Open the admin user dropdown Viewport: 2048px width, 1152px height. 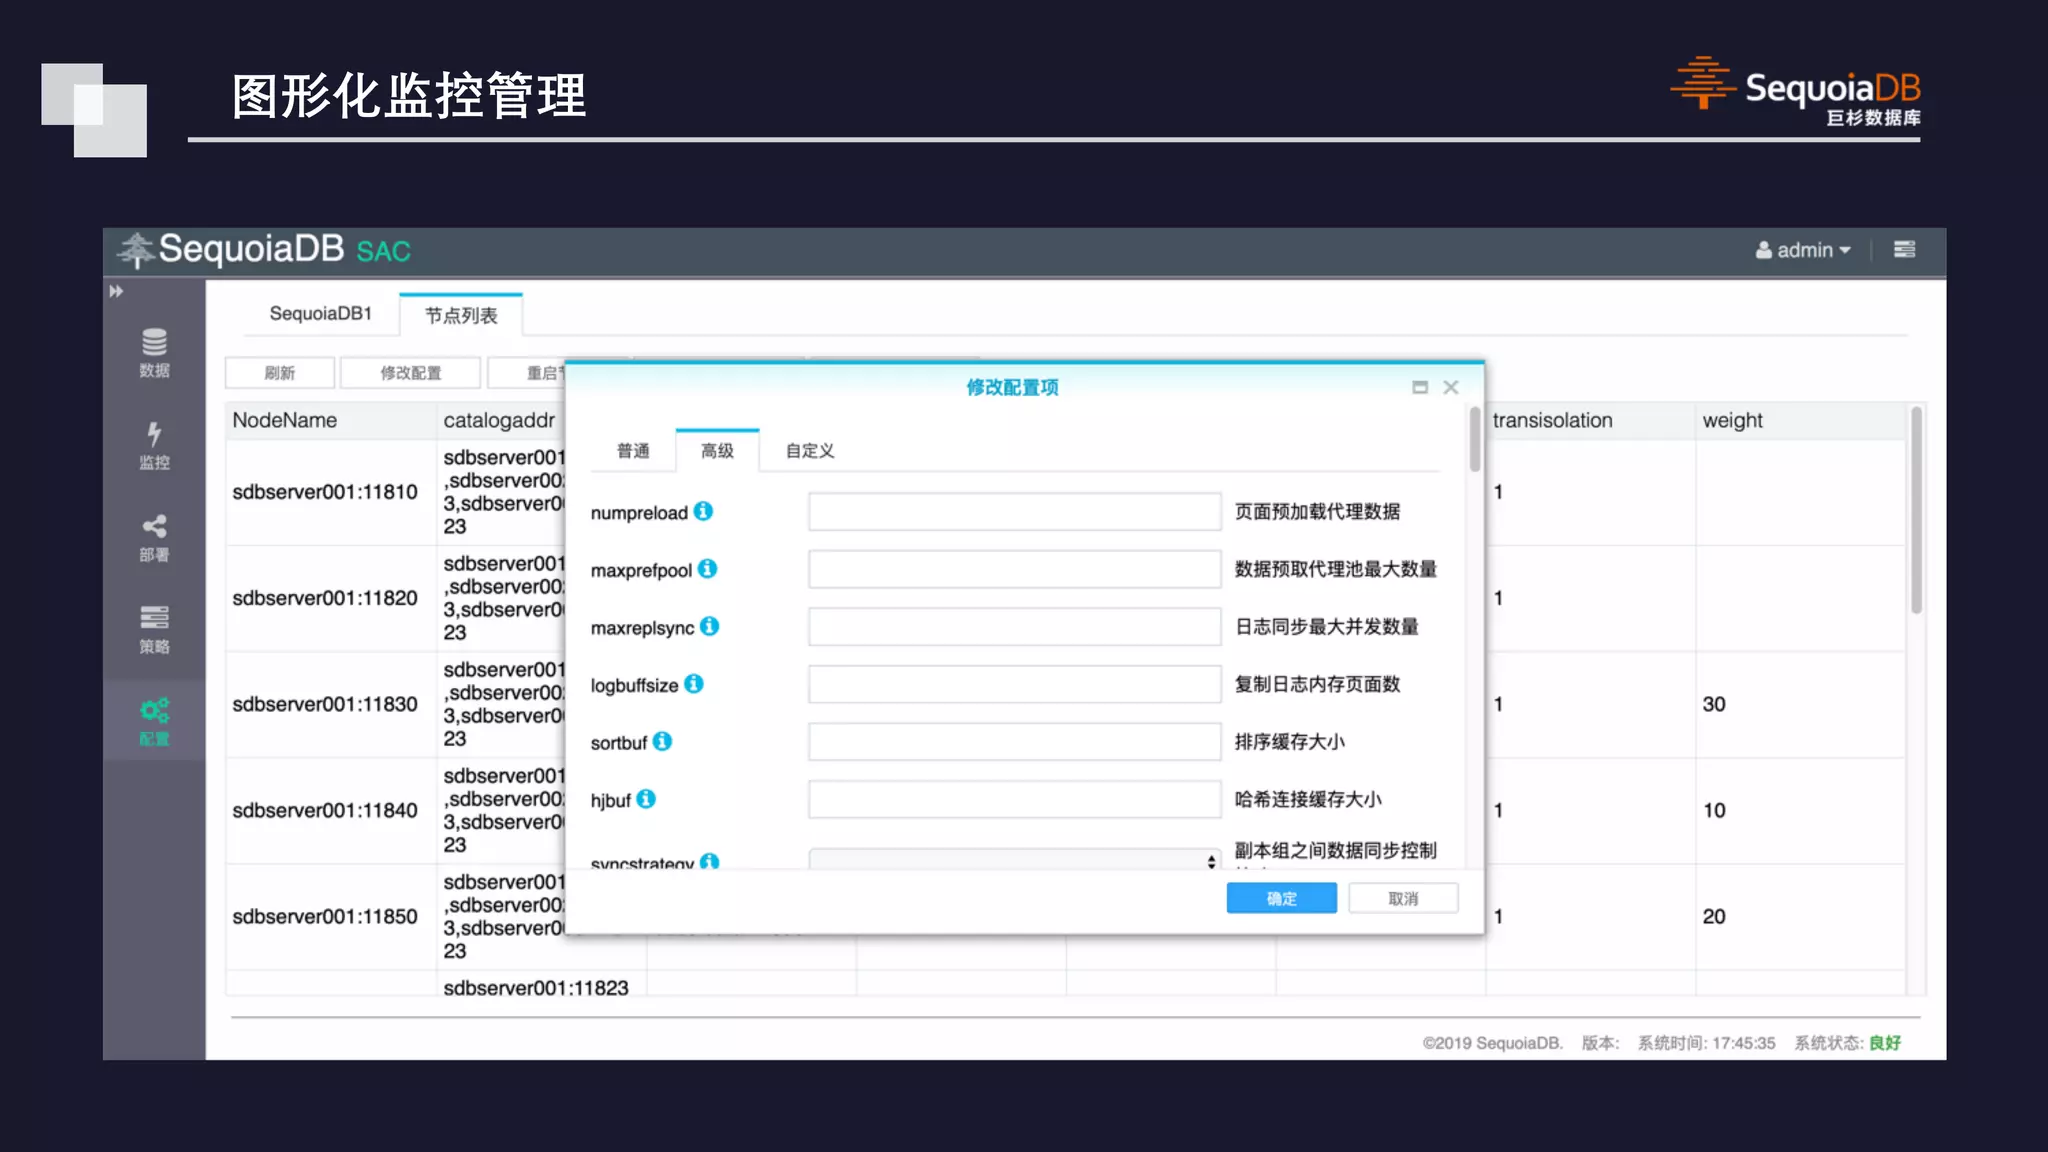pos(1803,250)
